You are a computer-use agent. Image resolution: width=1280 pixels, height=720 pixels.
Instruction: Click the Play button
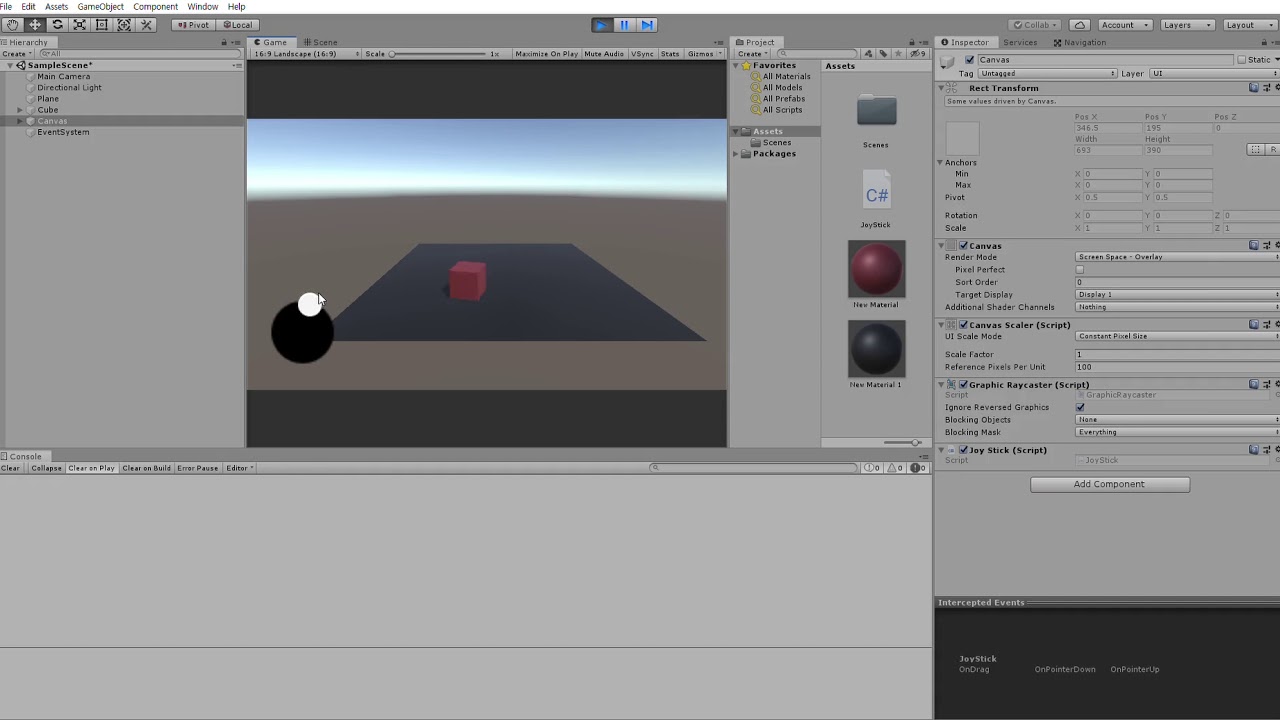point(601,25)
